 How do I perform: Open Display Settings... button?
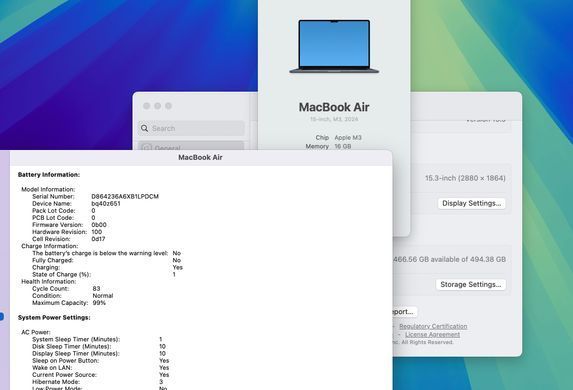[x=471, y=203]
